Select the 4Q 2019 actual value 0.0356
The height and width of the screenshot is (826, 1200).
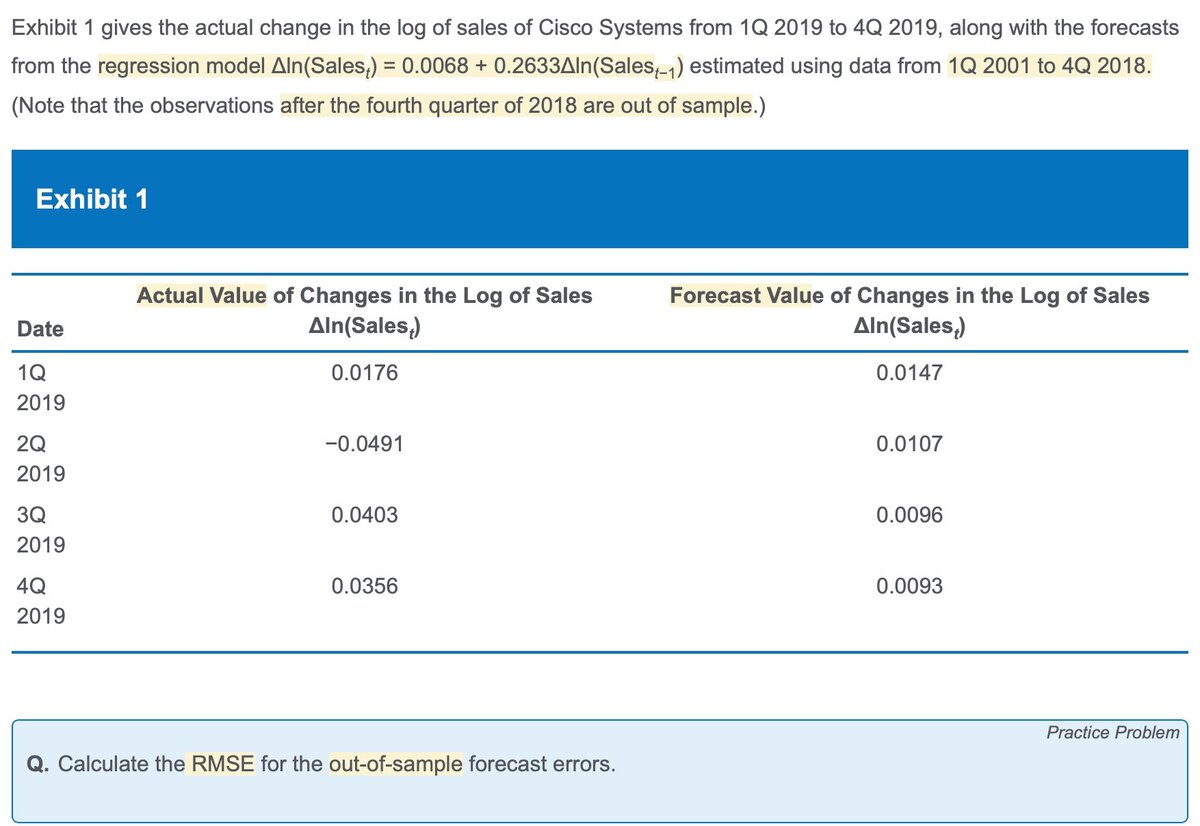coord(364,586)
